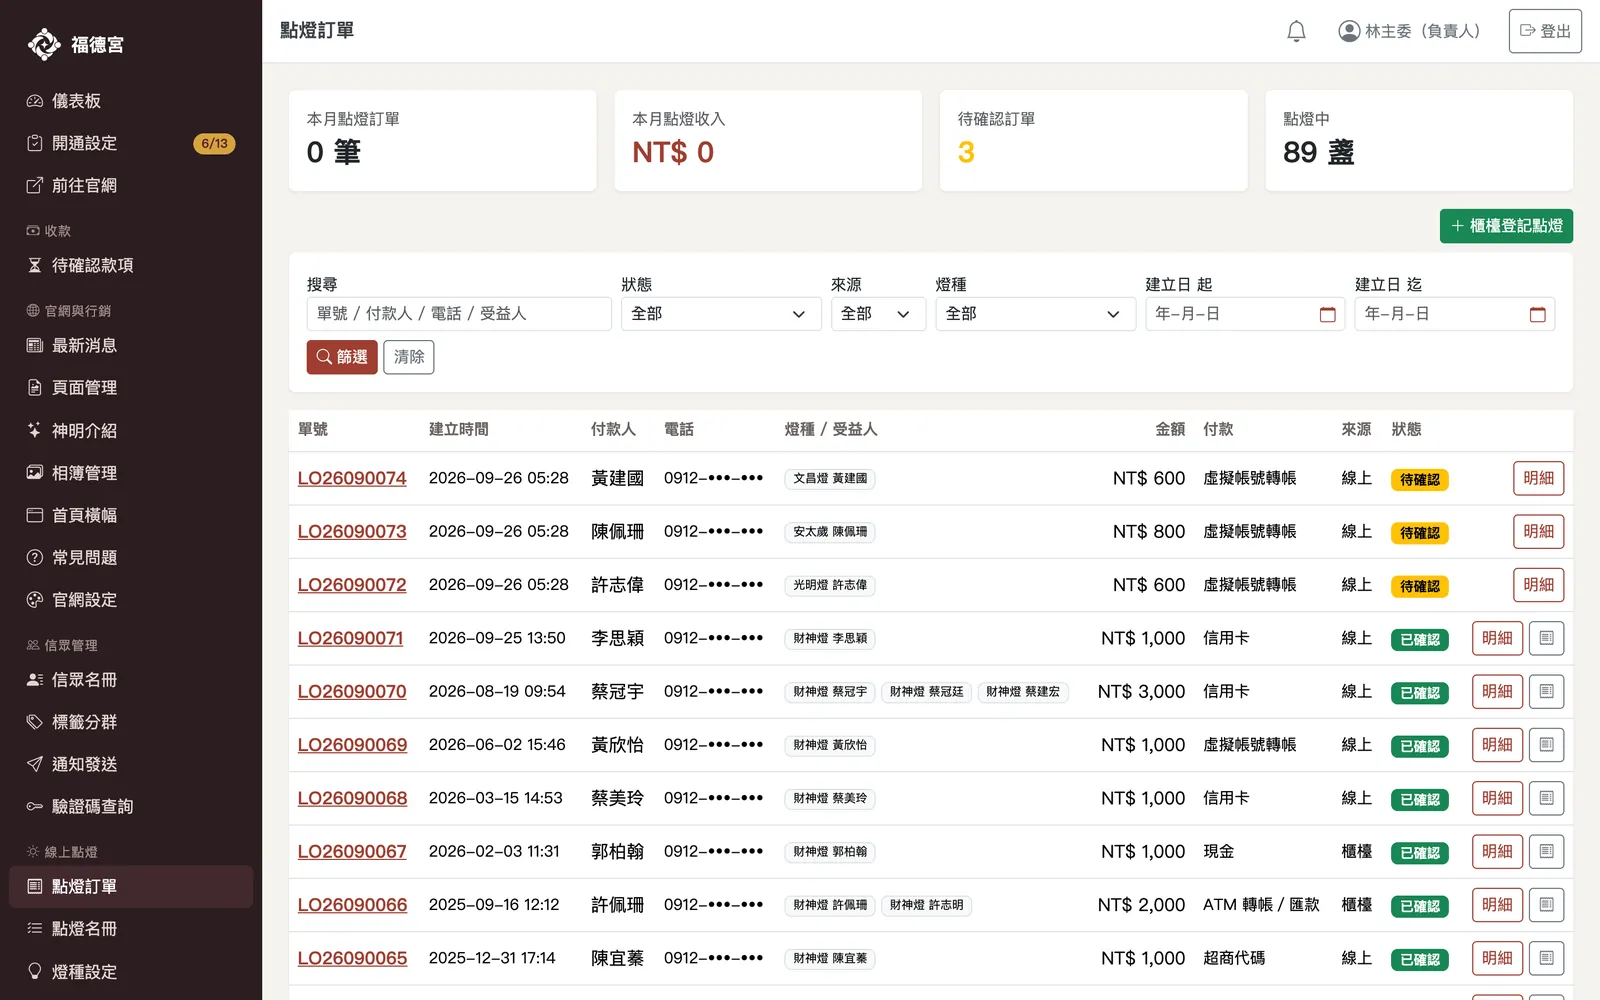Click the notification bell icon

point(1296,31)
